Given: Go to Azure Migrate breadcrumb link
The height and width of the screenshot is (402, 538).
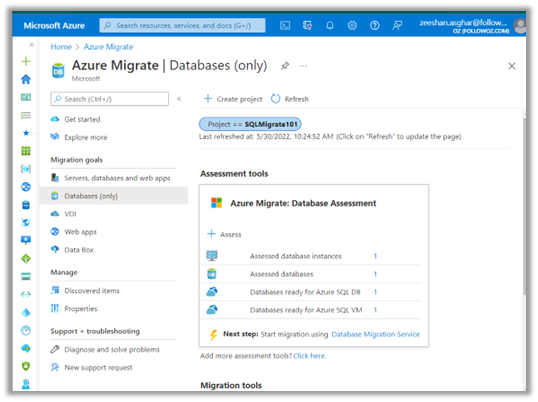Looking at the screenshot, I should pyautogui.click(x=108, y=47).
